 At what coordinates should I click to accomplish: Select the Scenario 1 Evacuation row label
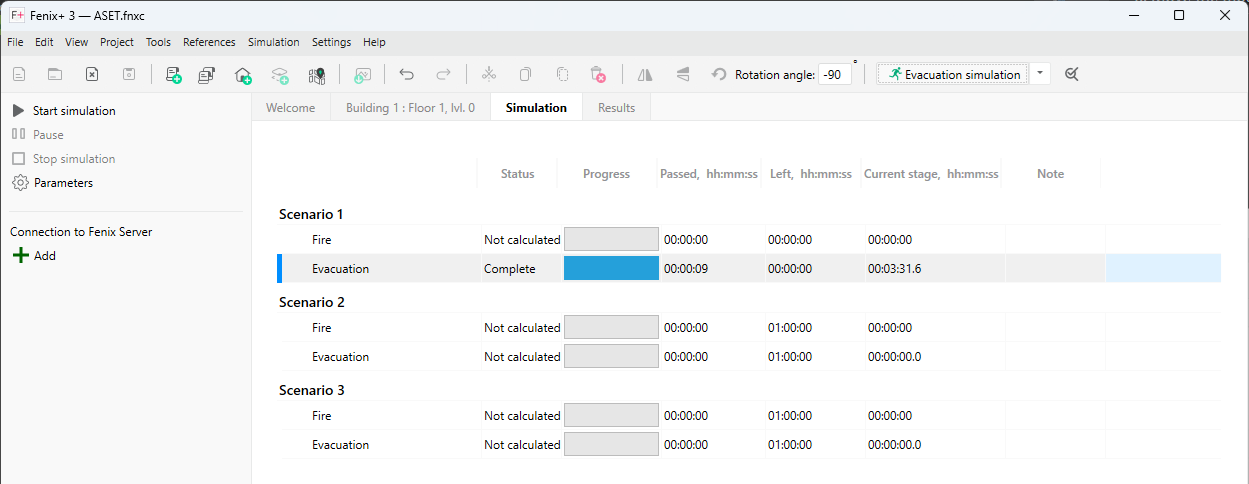(340, 269)
